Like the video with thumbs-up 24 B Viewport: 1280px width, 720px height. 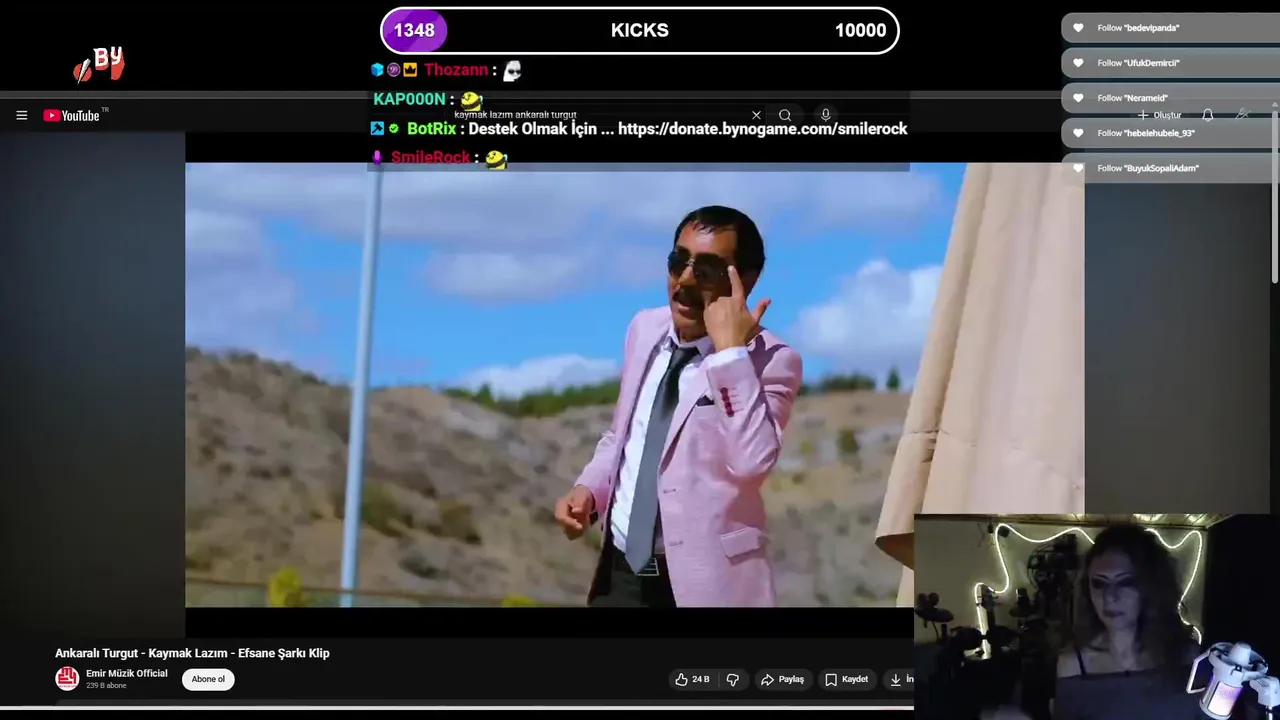[692, 679]
